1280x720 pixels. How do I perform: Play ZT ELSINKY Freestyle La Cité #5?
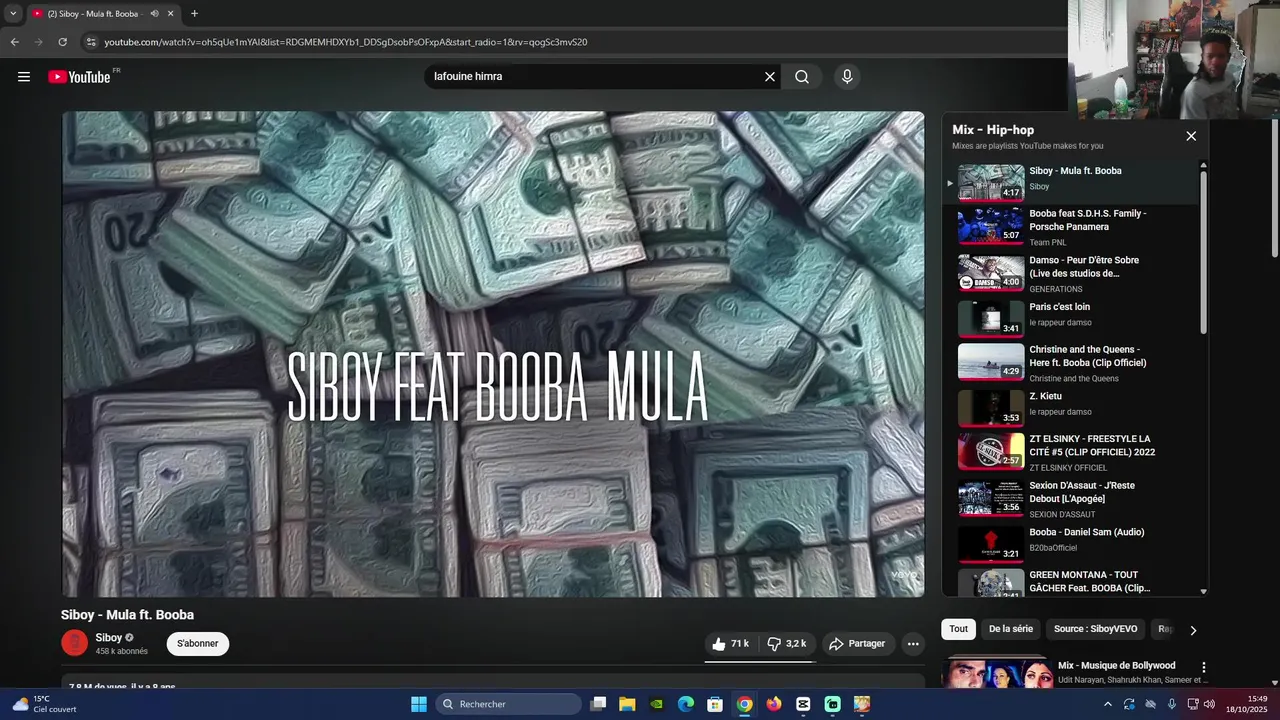[1070, 452]
